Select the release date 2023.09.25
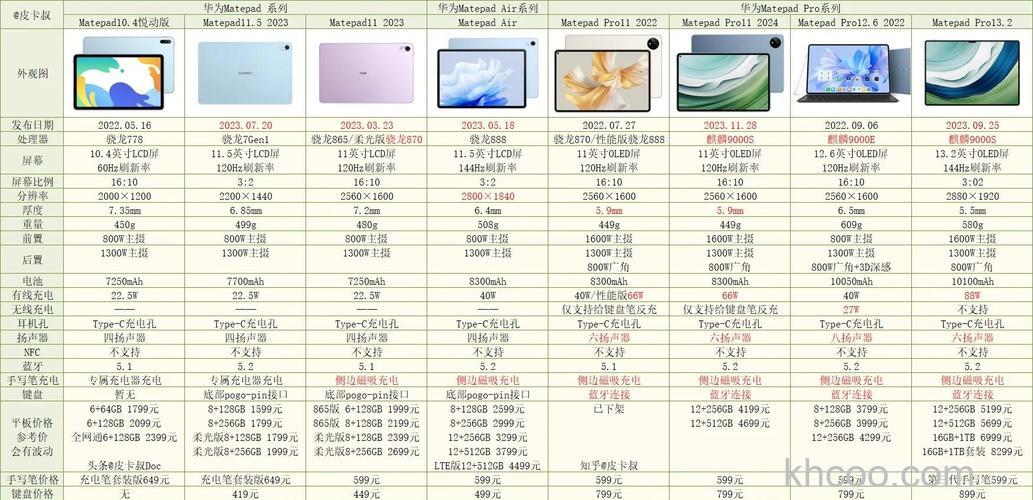Image resolution: width=1033 pixels, height=500 pixels. [972, 125]
